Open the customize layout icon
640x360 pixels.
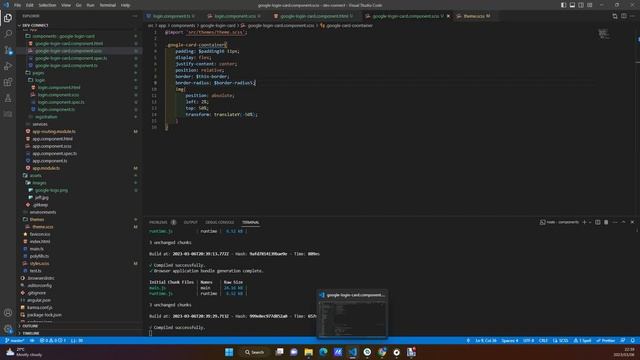(x=590, y=5)
